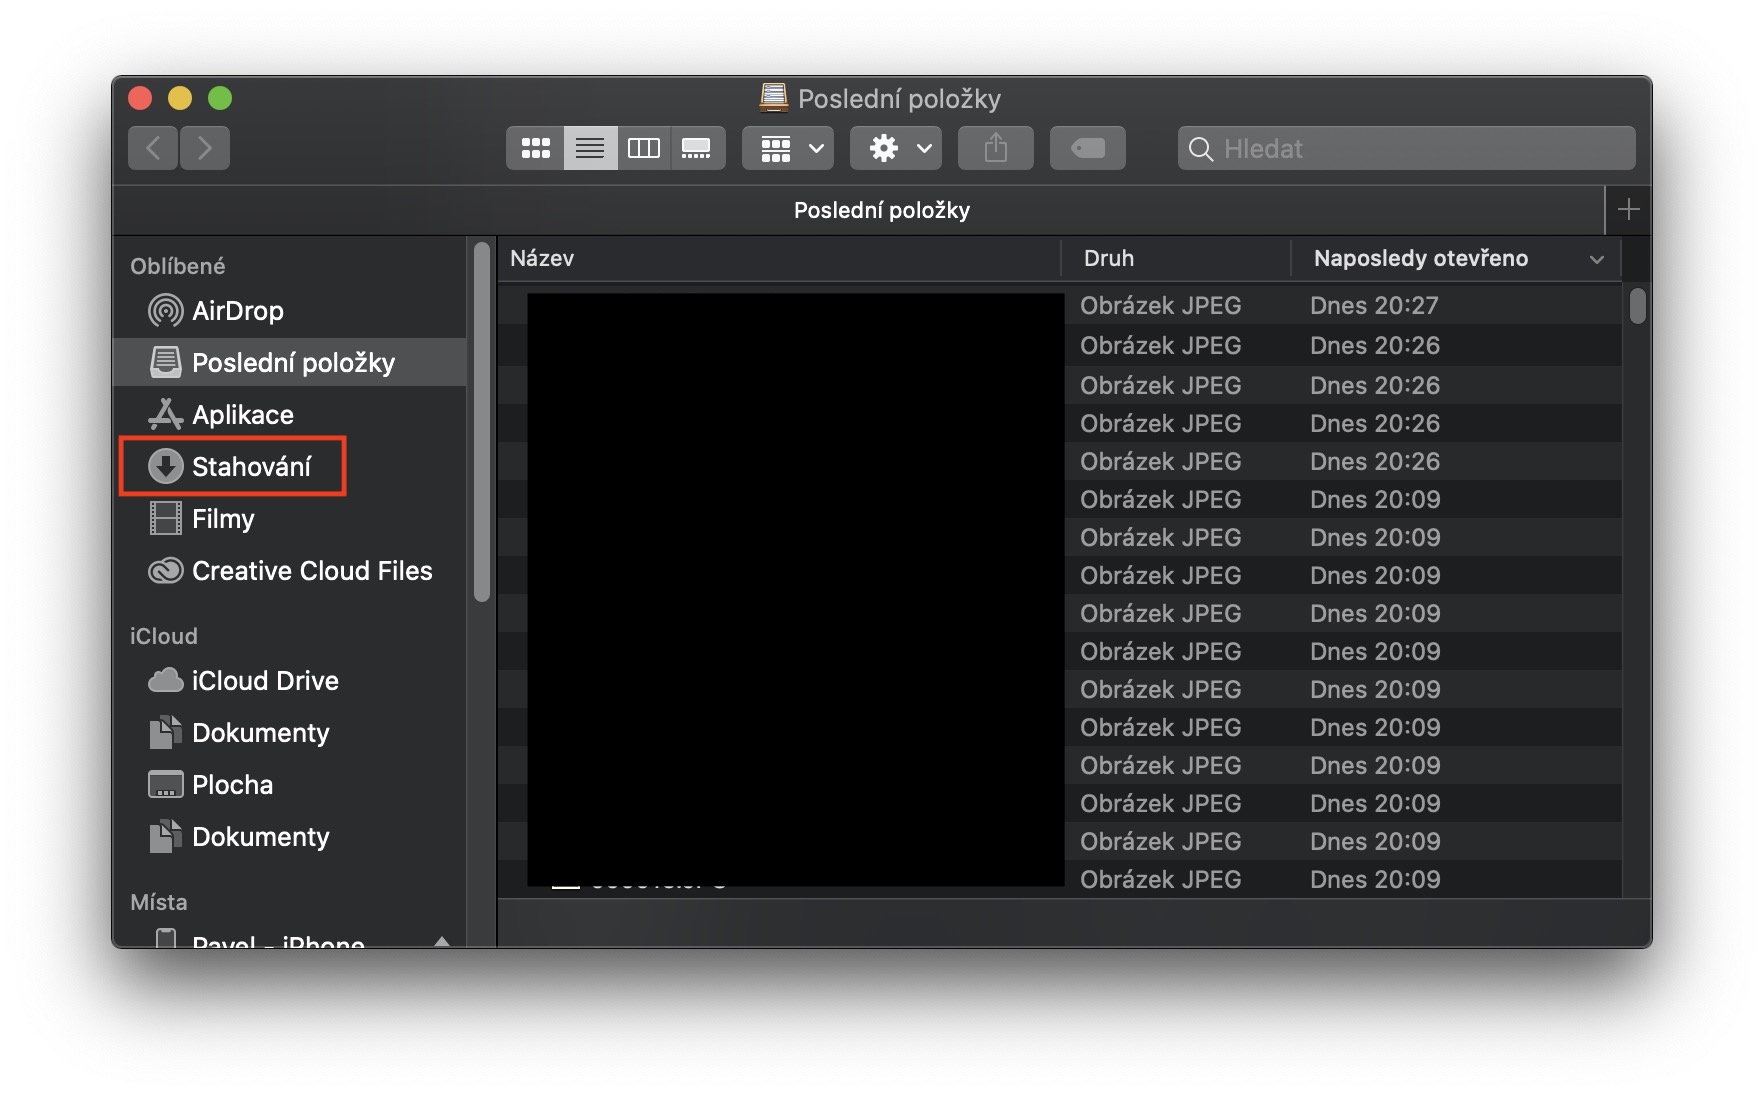Viewport: 1764px width, 1096px height.
Task: Open Creative Cloud Files in sidebar
Action: coord(290,571)
